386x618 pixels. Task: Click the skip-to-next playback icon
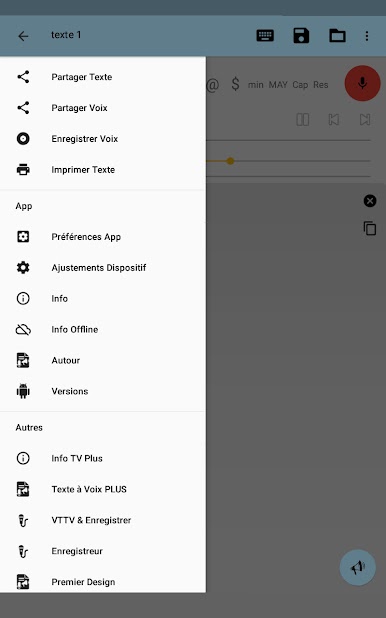(365, 119)
